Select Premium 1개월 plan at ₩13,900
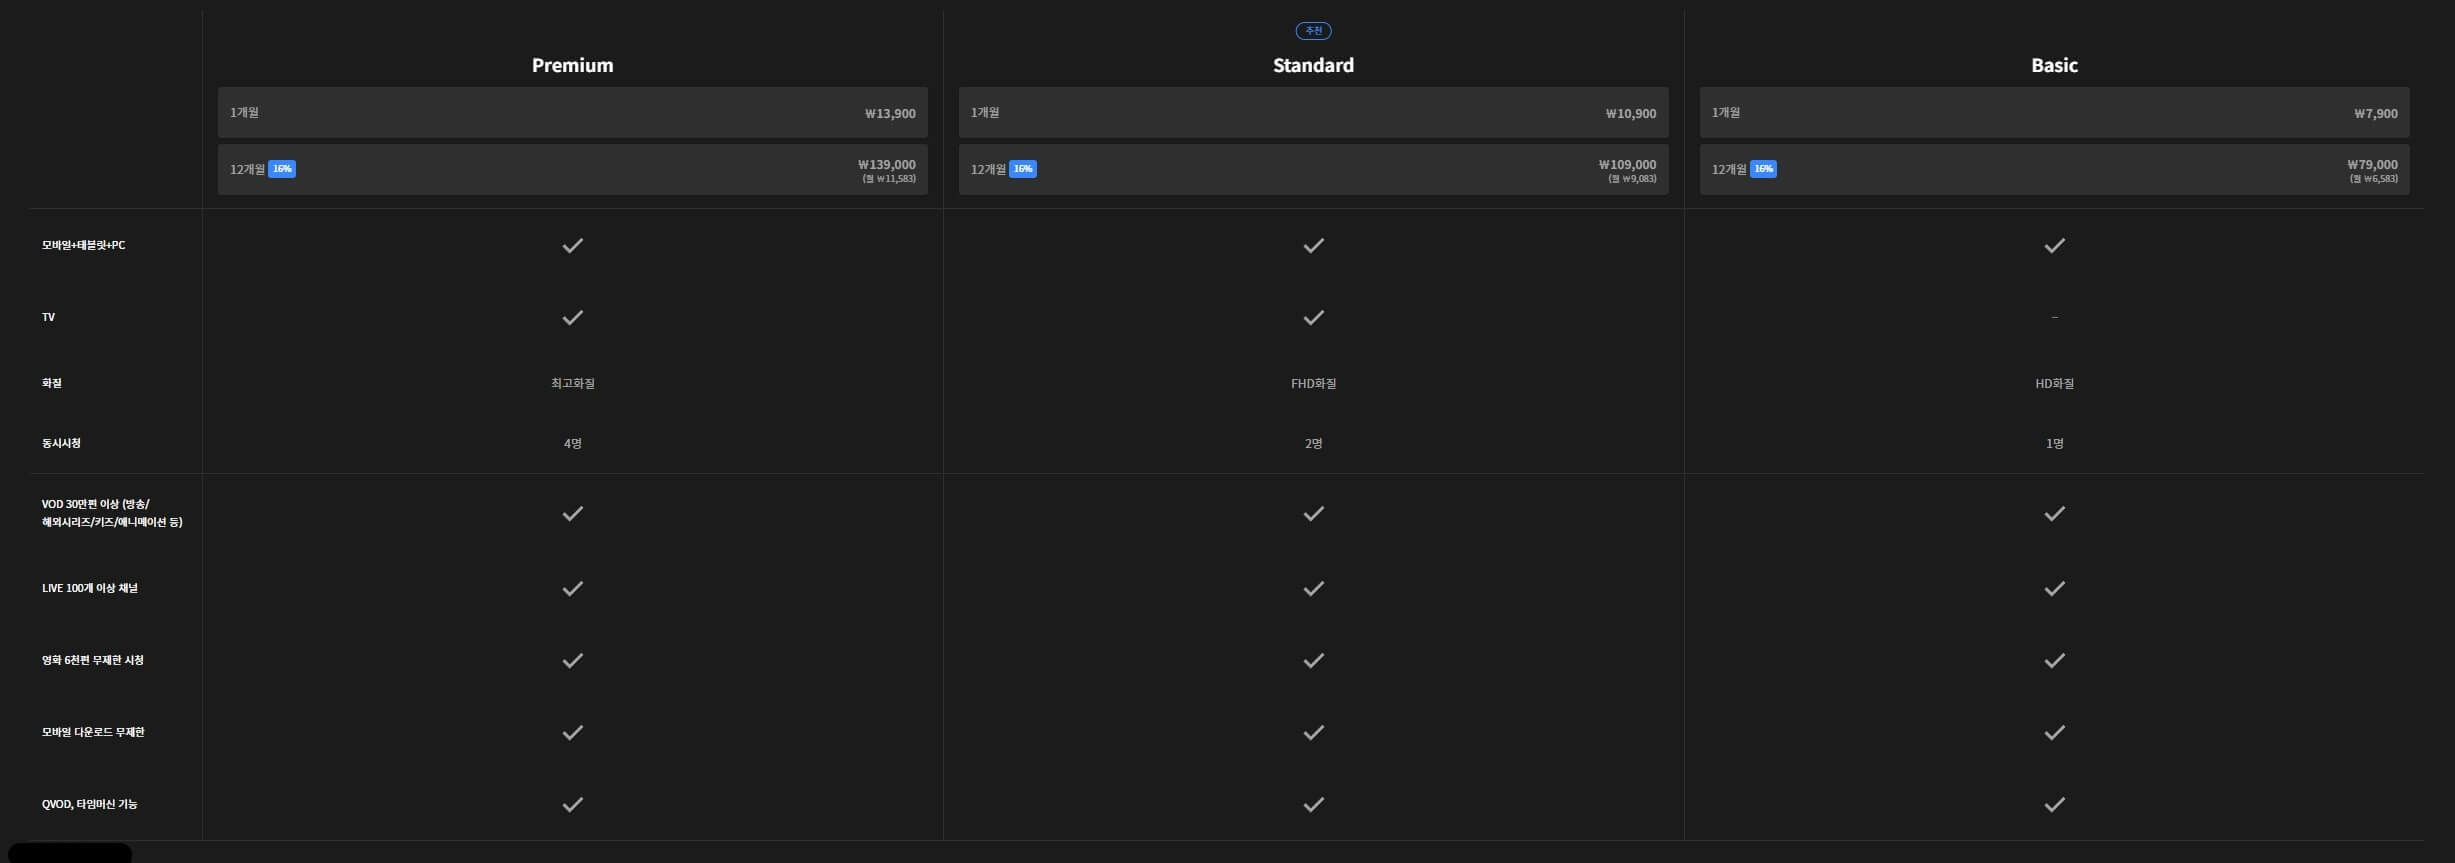The height and width of the screenshot is (863, 2455). [x=572, y=112]
